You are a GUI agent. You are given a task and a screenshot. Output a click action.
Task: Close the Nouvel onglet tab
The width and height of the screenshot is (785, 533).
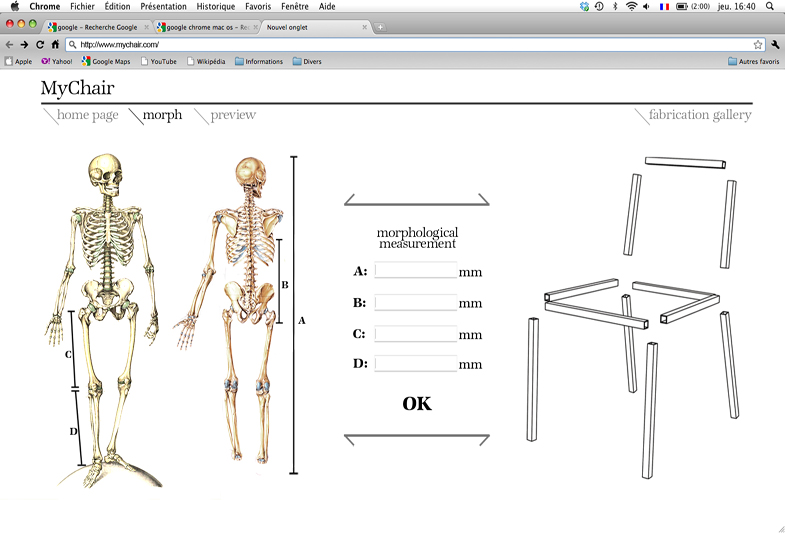coord(364,27)
